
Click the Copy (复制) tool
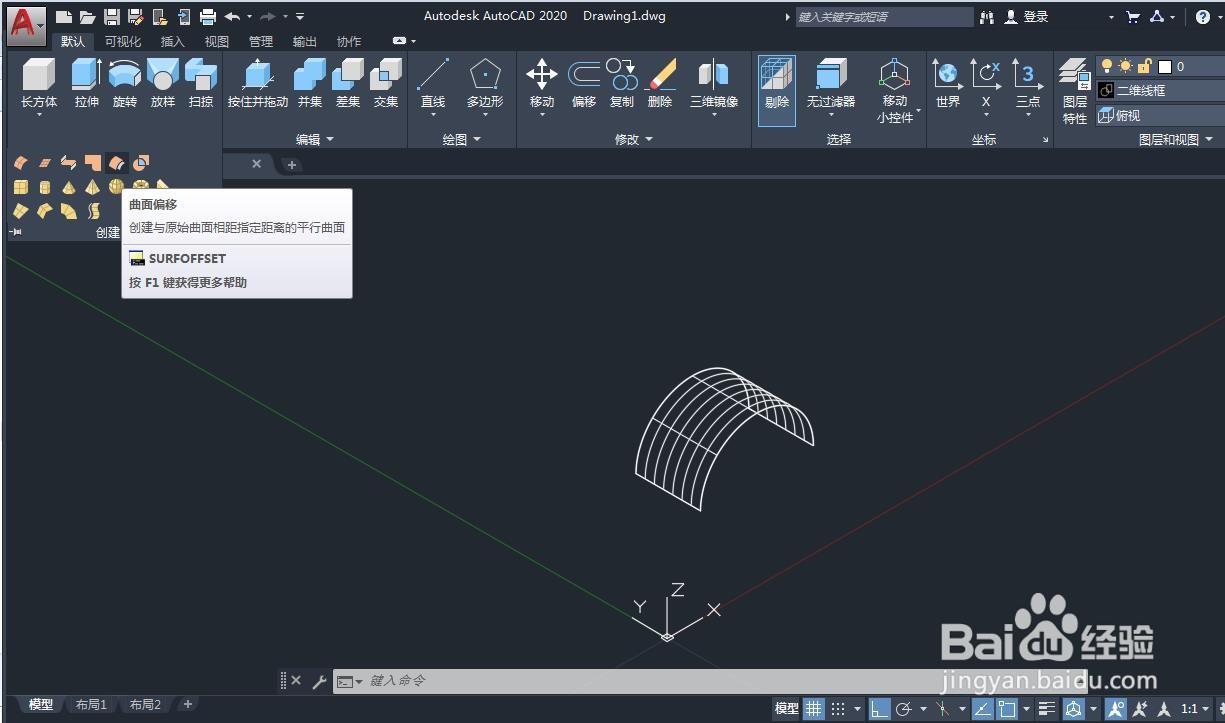tap(622, 82)
